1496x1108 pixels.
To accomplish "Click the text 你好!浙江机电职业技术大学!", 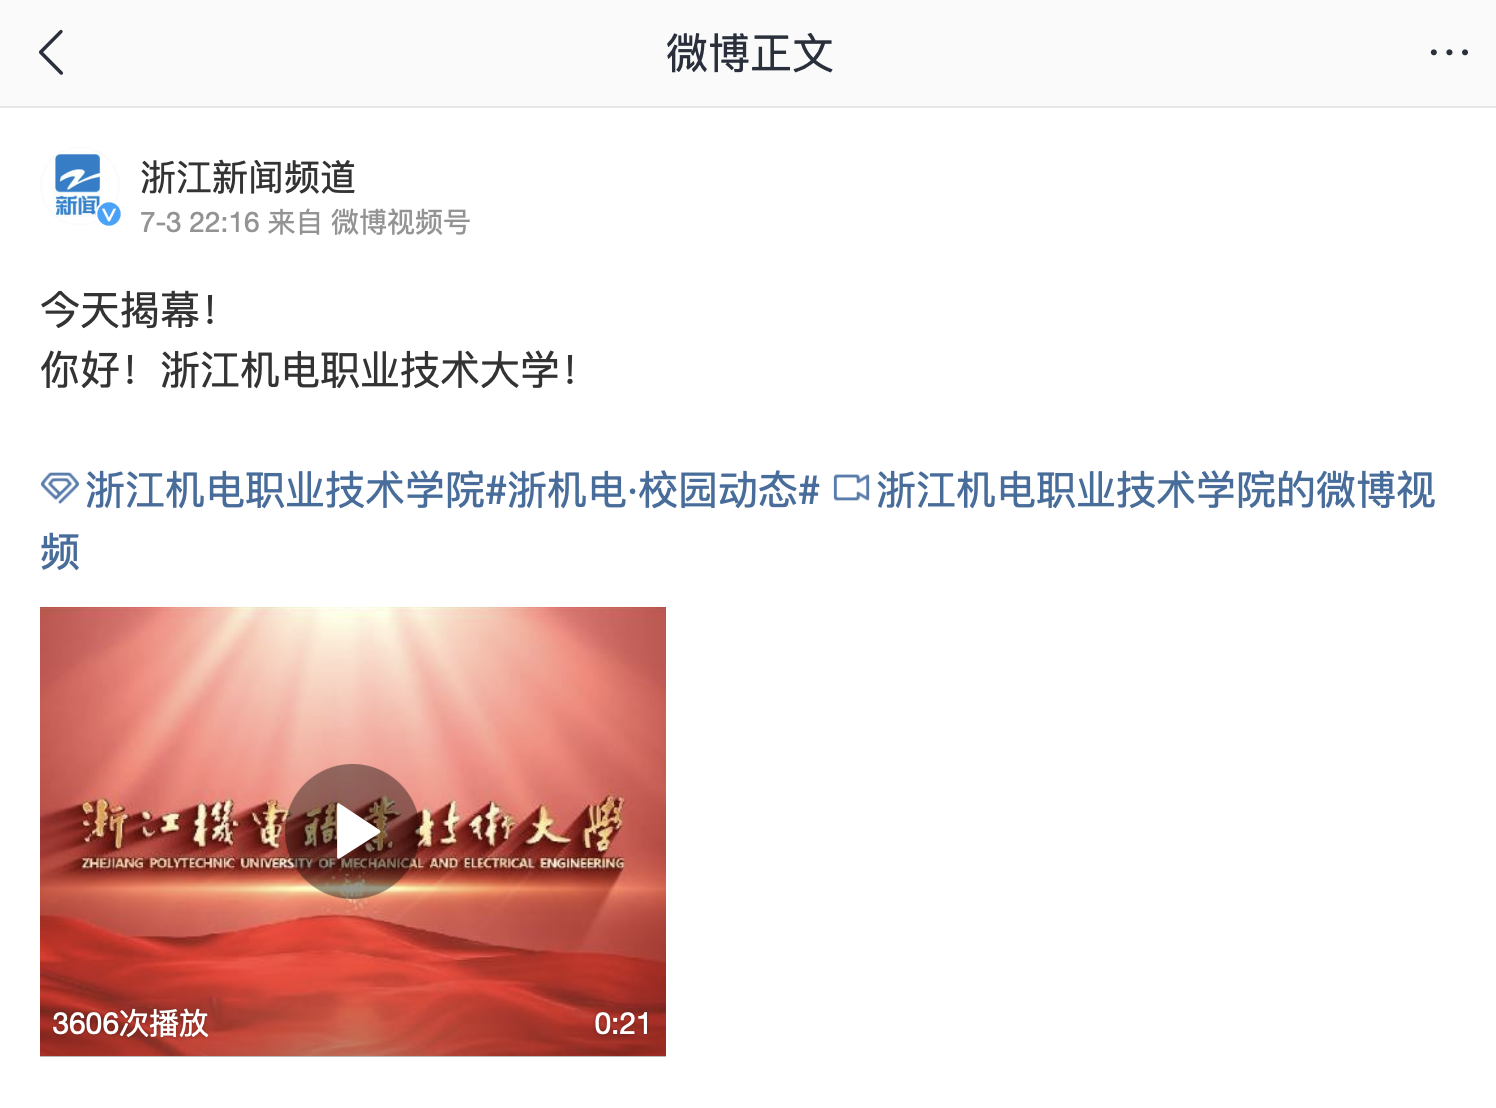I will point(308,370).
